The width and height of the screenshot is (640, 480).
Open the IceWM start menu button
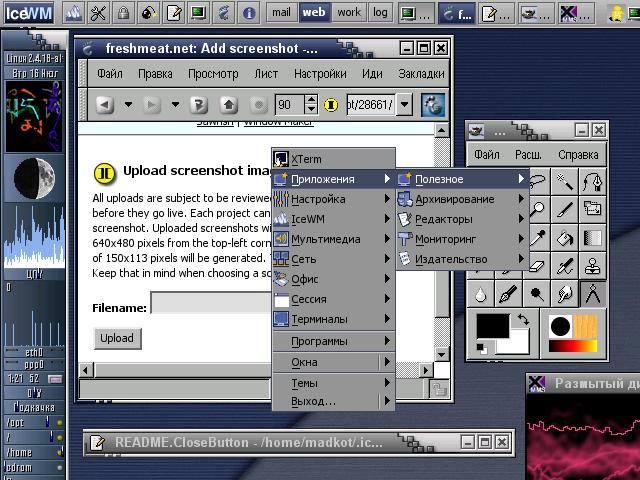pyautogui.click(x=29, y=13)
